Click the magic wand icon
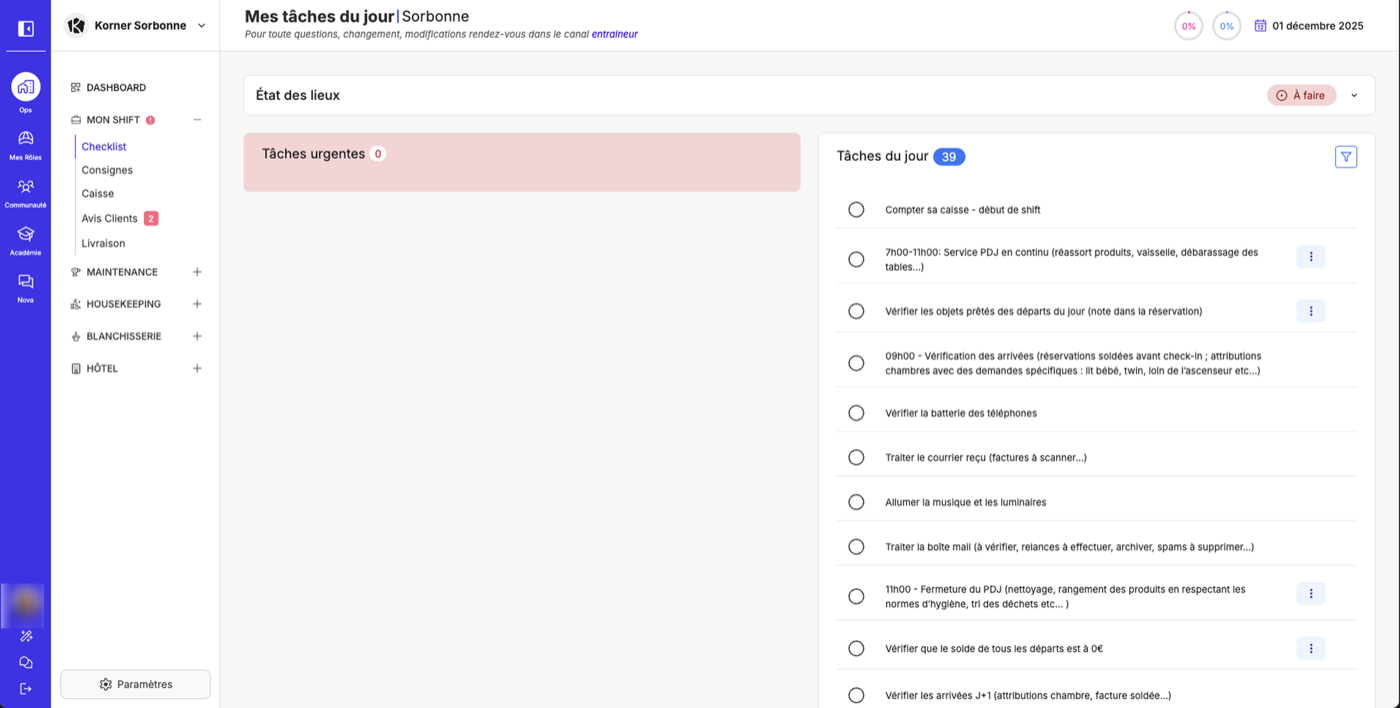Screen dimensions: 1400x708 pyautogui.click(x=26, y=636)
